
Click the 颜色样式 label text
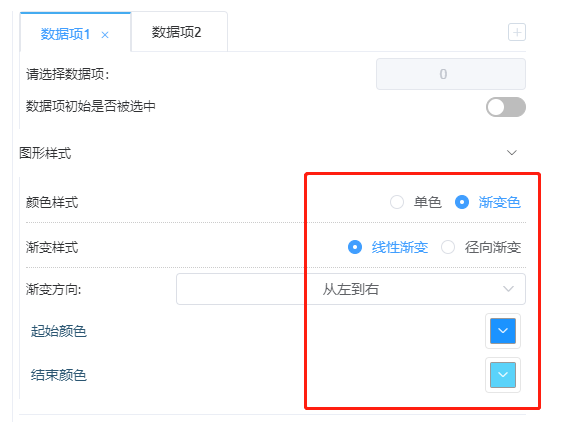[52, 203]
